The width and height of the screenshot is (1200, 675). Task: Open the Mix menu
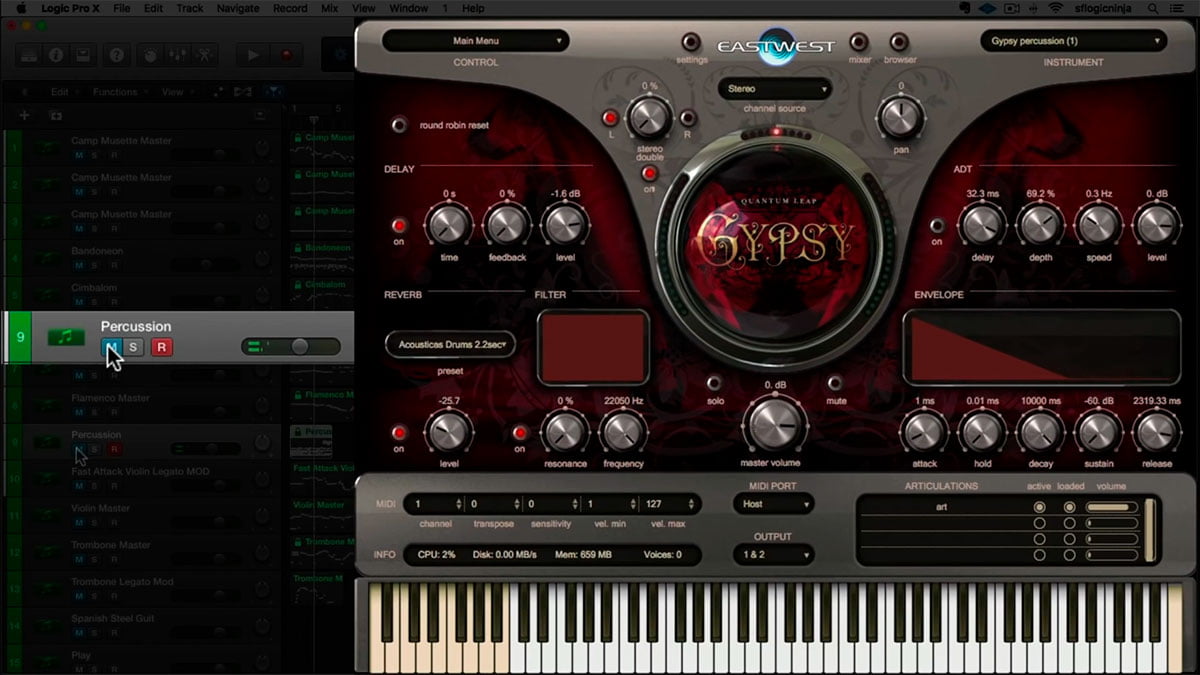tap(329, 8)
